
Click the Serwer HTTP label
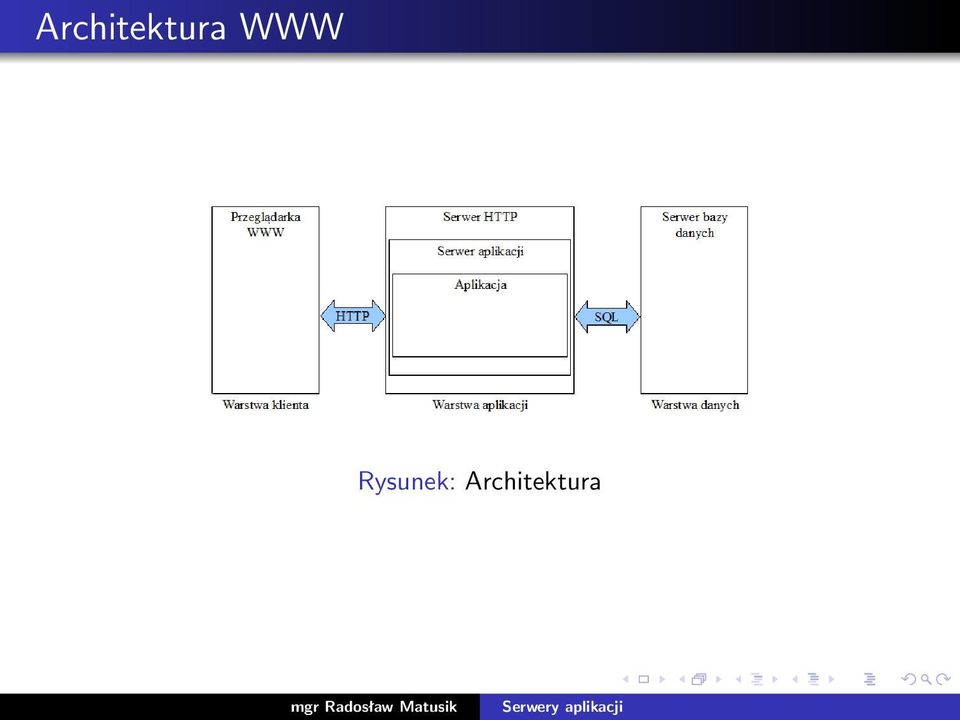pos(480,217)
